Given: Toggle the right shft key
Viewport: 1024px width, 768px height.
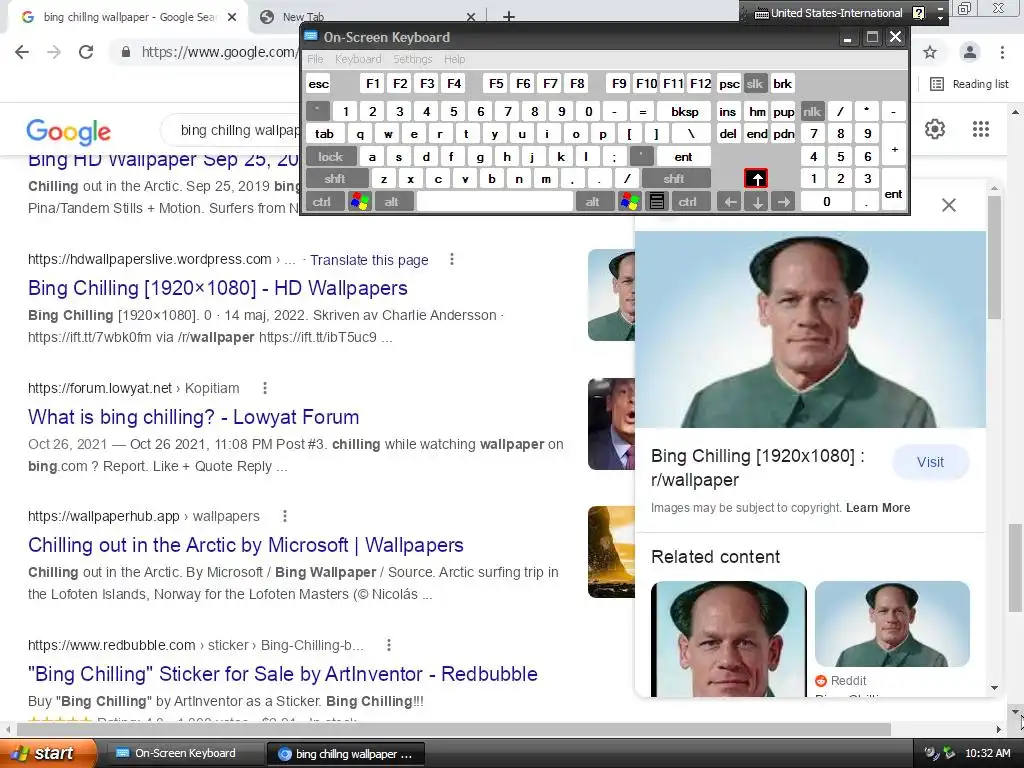Looking at the screenshot, I should [x=676, y=179].
